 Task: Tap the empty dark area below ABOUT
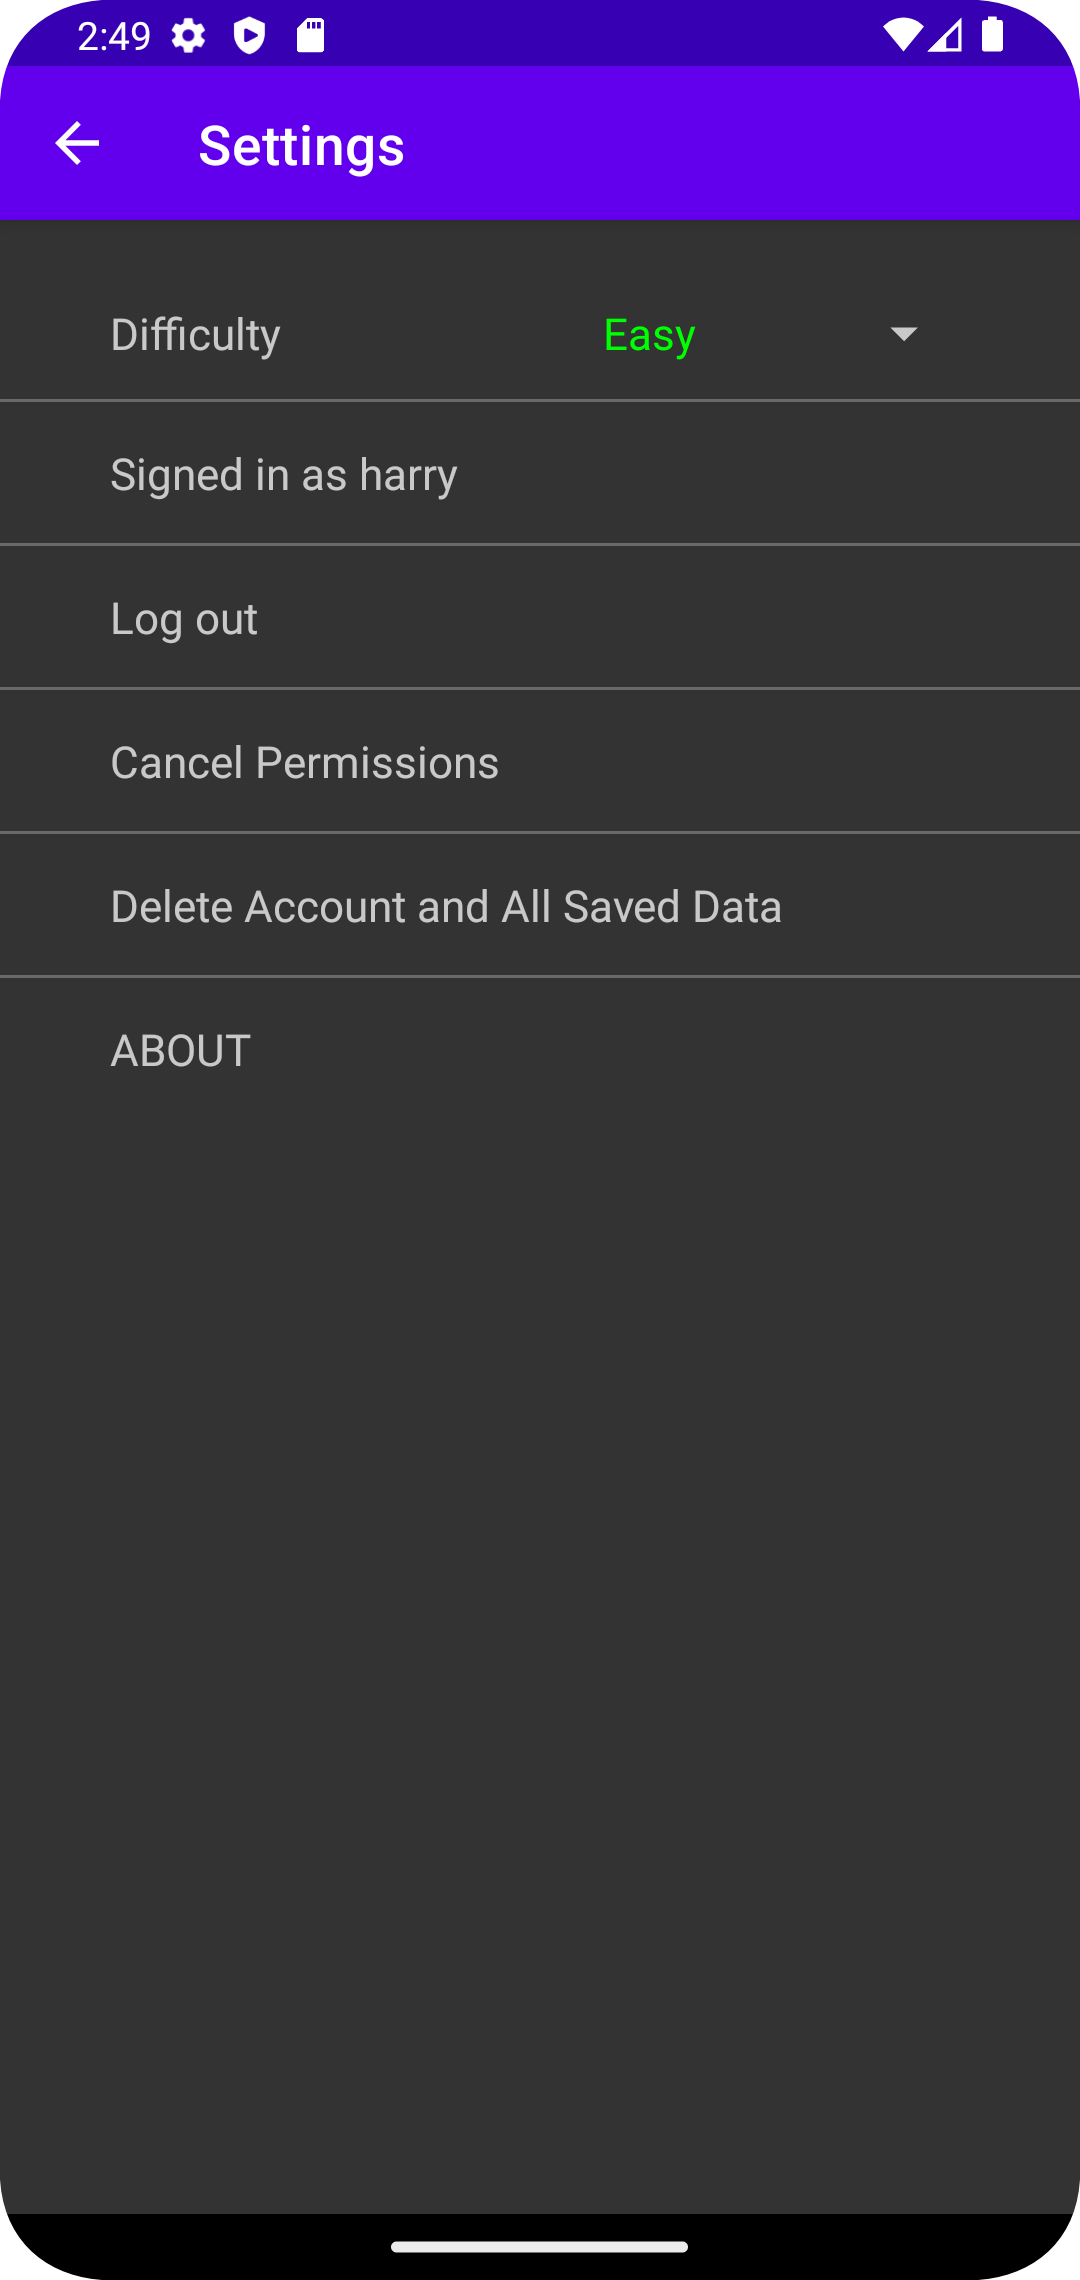[540, 1600]
